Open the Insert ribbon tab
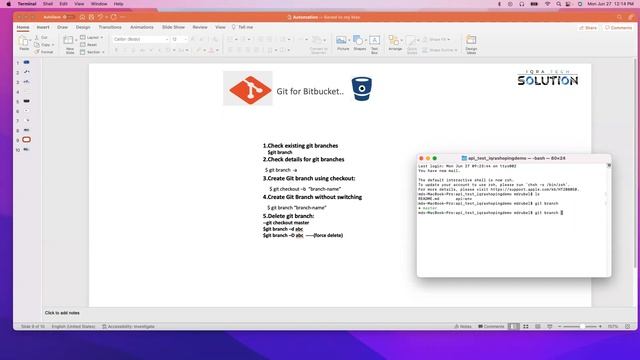 pos(43,27)
